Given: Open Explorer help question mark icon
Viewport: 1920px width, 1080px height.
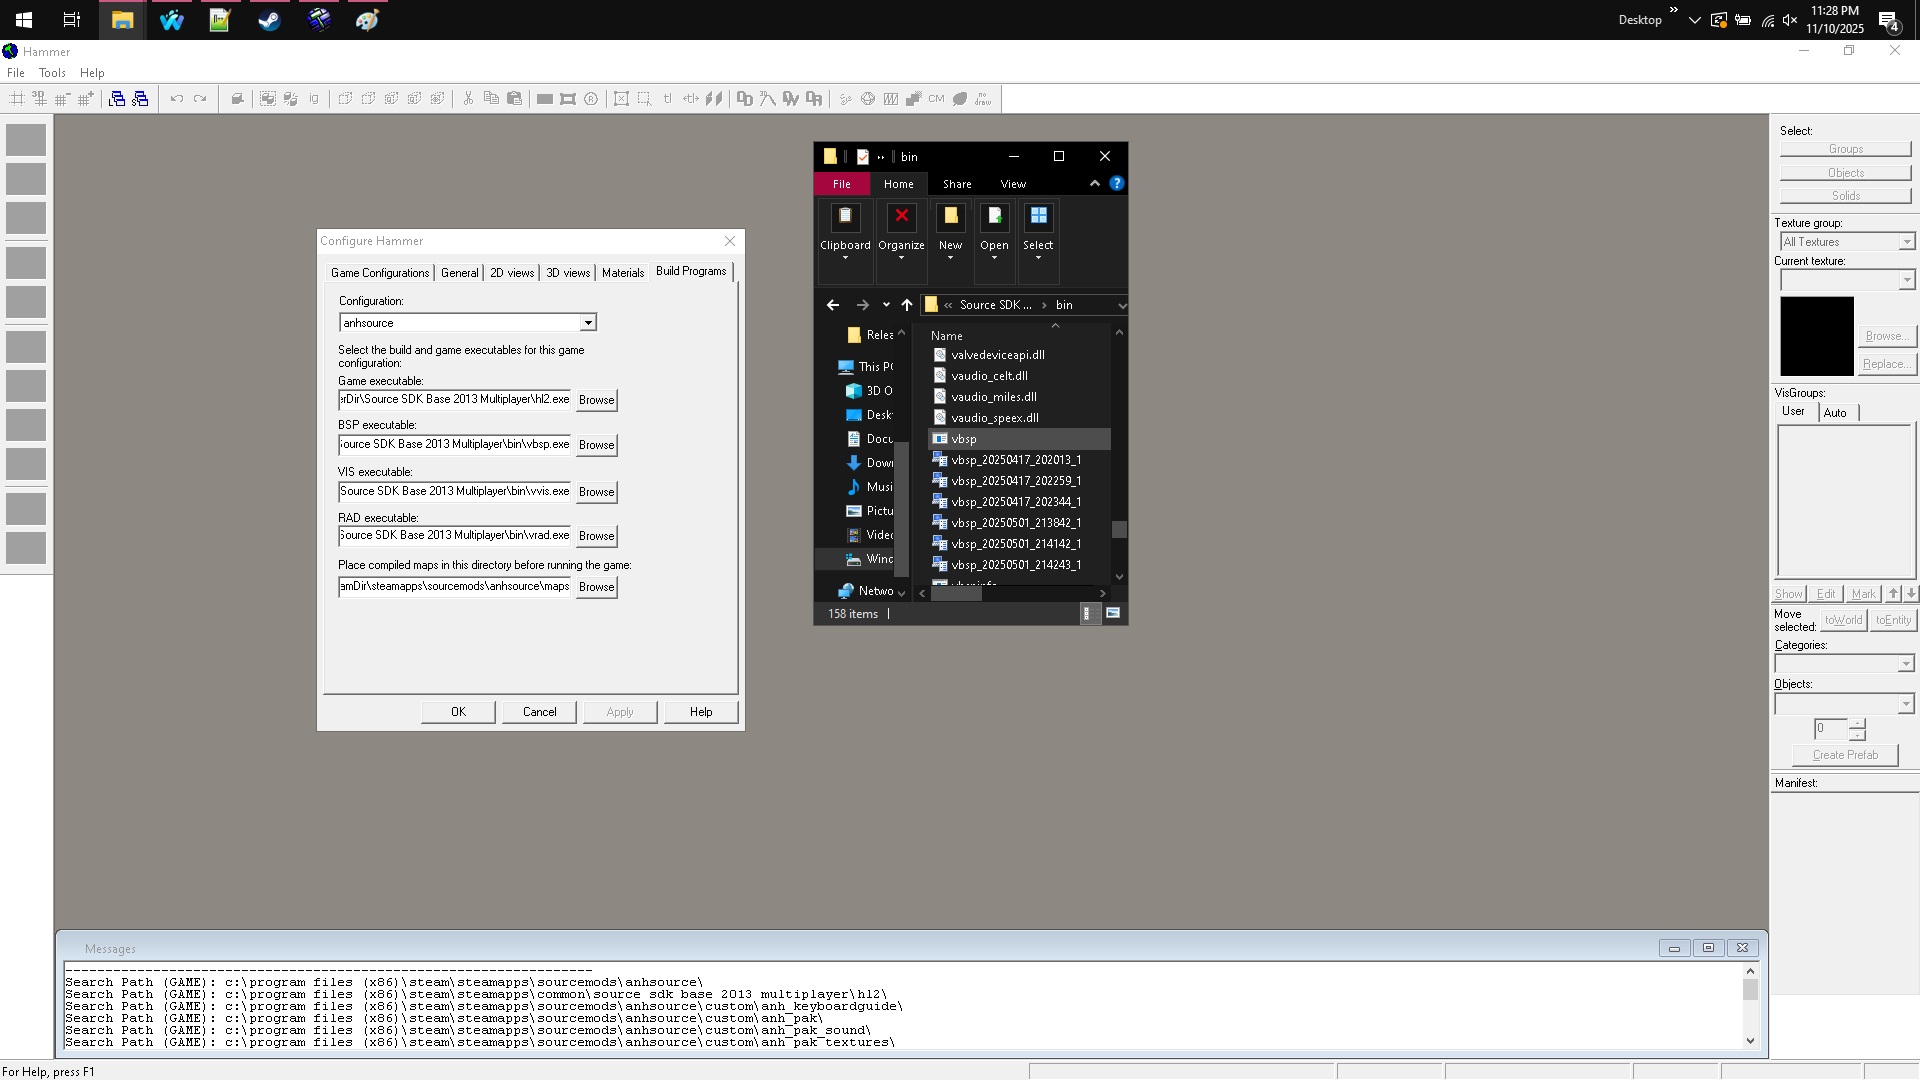Looking at the screenshot, I should click(1117, 184).
